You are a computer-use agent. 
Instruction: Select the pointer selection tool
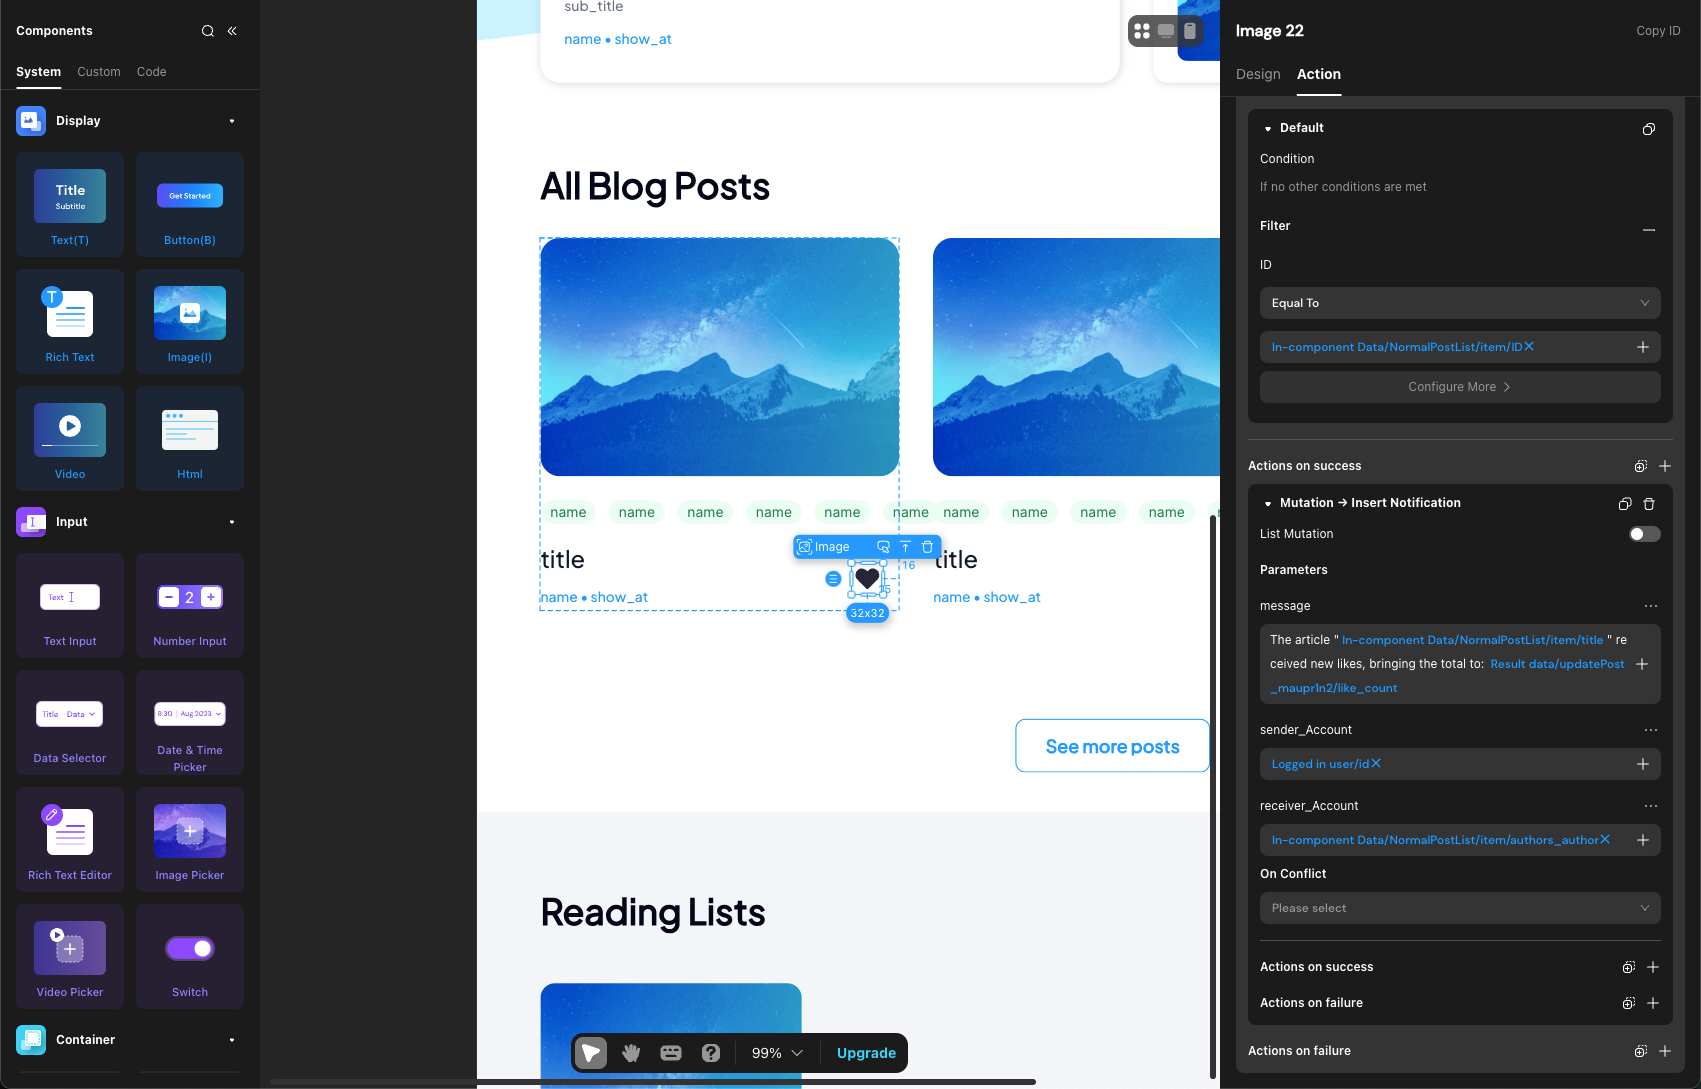[x=591, y=1053]
